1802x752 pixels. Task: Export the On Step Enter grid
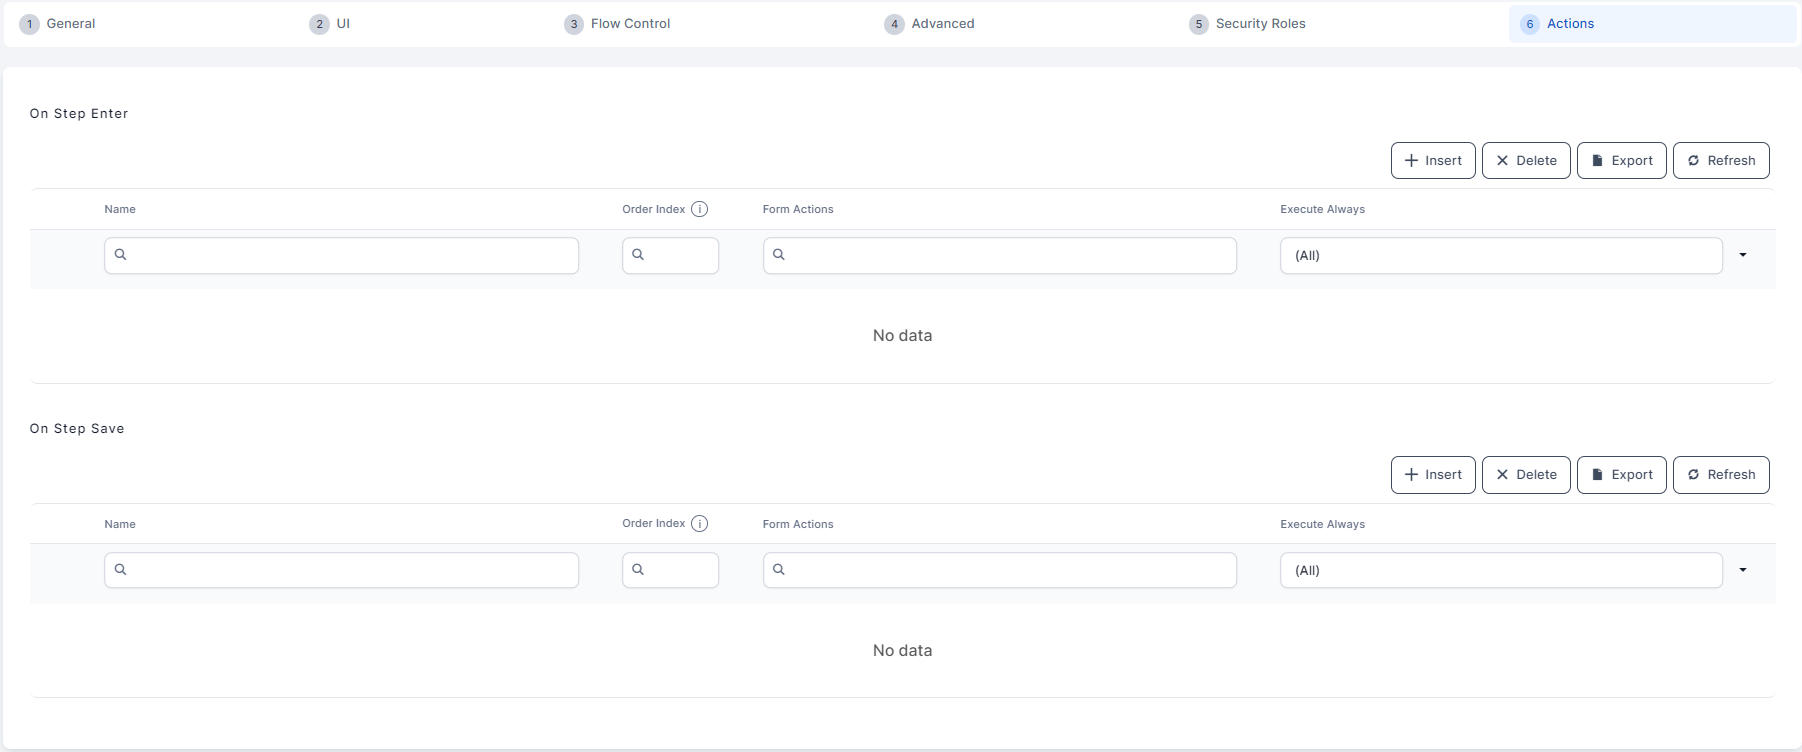tap(1621, 161)
